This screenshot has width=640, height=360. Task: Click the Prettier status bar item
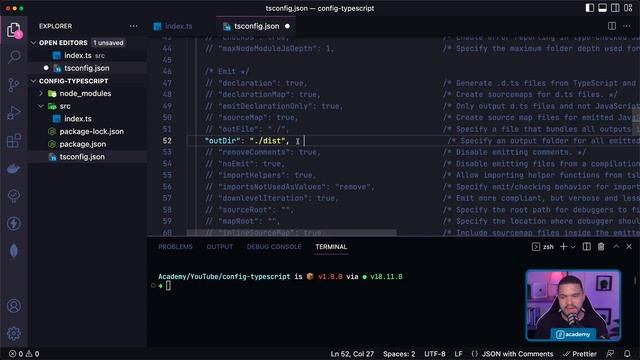(x=580, y=354)
